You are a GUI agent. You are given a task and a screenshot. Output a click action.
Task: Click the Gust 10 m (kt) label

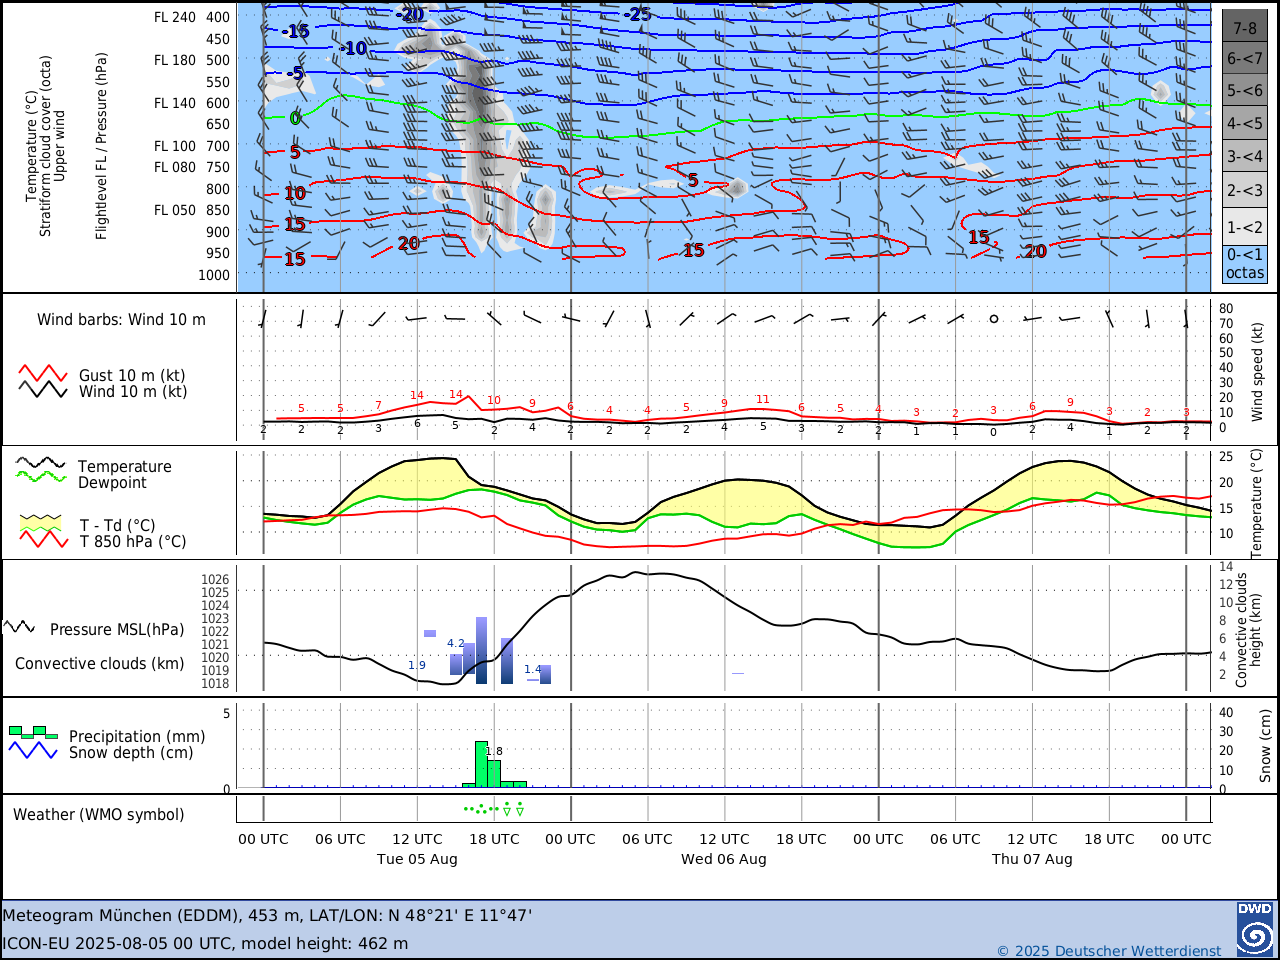click(132, 376)
